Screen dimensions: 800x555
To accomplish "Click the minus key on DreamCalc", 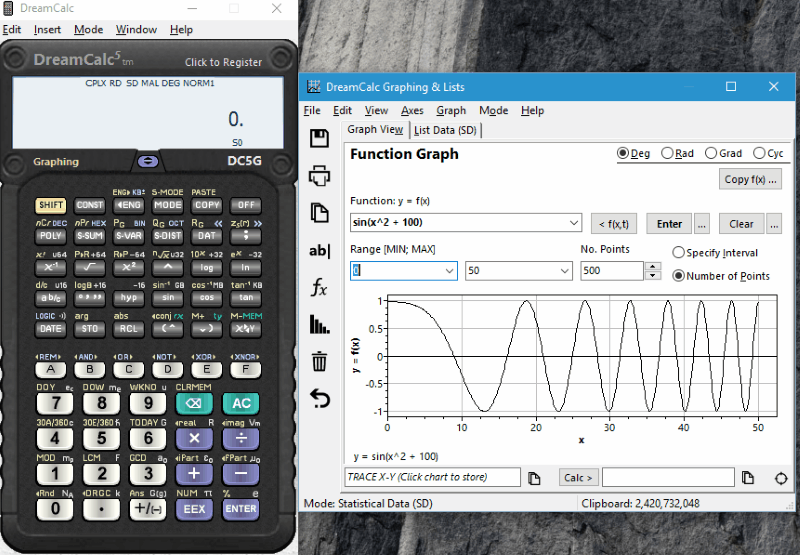I will click(241, 474).
